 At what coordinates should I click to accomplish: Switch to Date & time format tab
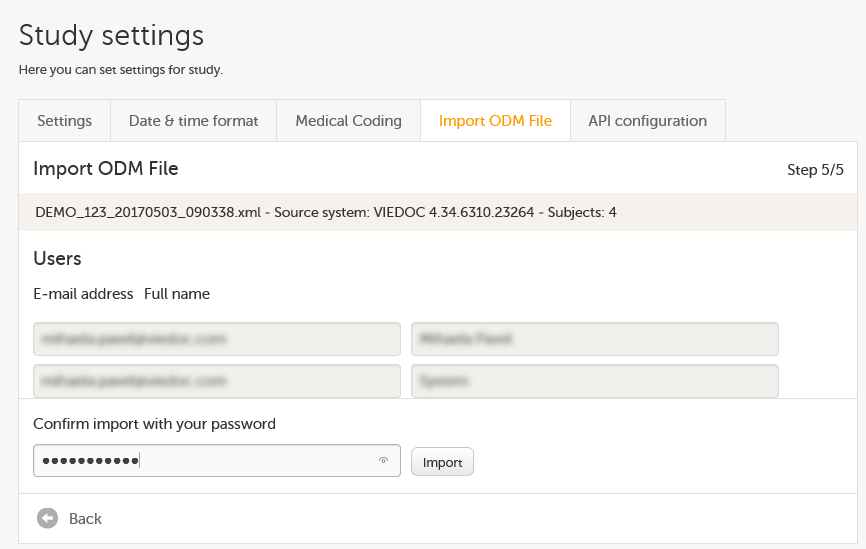[x=193, y=121]
